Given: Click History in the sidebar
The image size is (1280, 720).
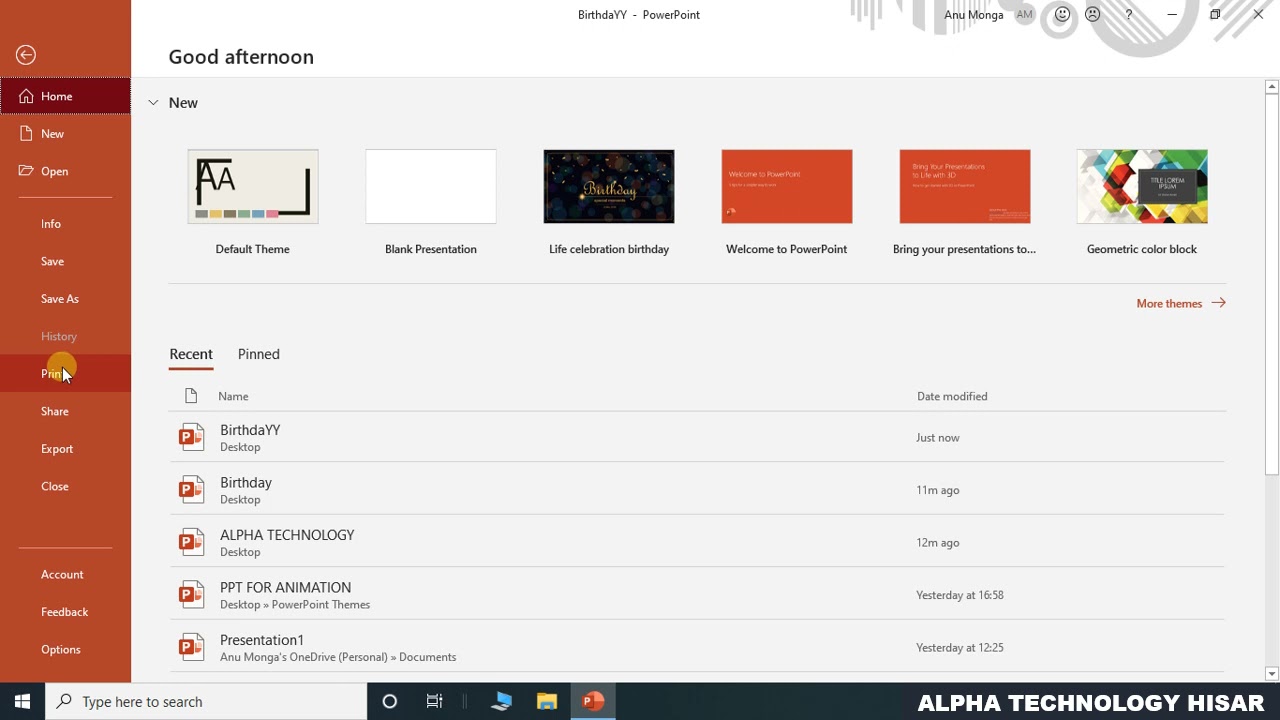Looking at the screenshot, I should [x=65, y=336].
